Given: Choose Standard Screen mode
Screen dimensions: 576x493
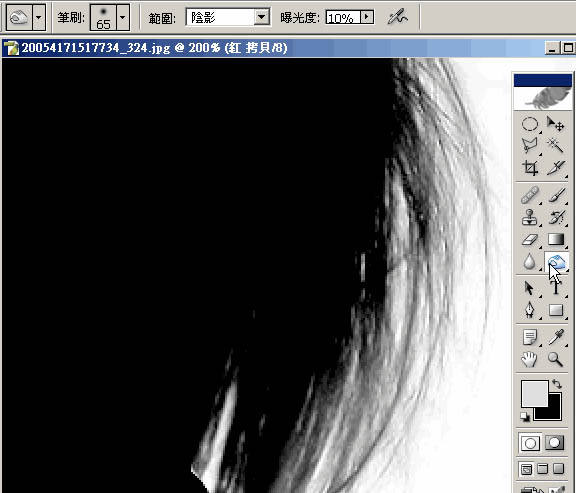Looking at the screenshot, I should tap(526, 469).
